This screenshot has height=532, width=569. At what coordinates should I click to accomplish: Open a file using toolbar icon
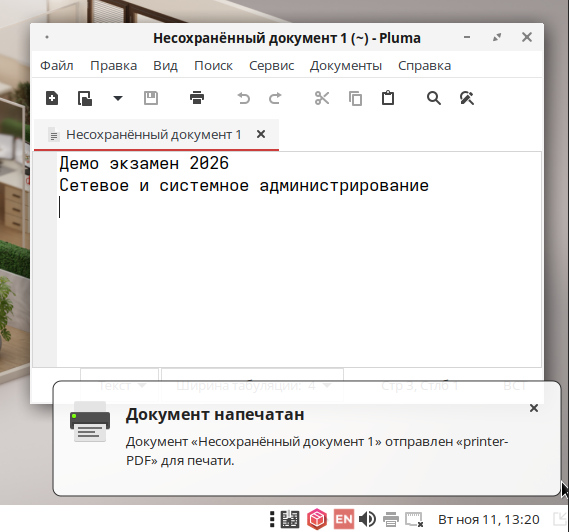[85, 98]
